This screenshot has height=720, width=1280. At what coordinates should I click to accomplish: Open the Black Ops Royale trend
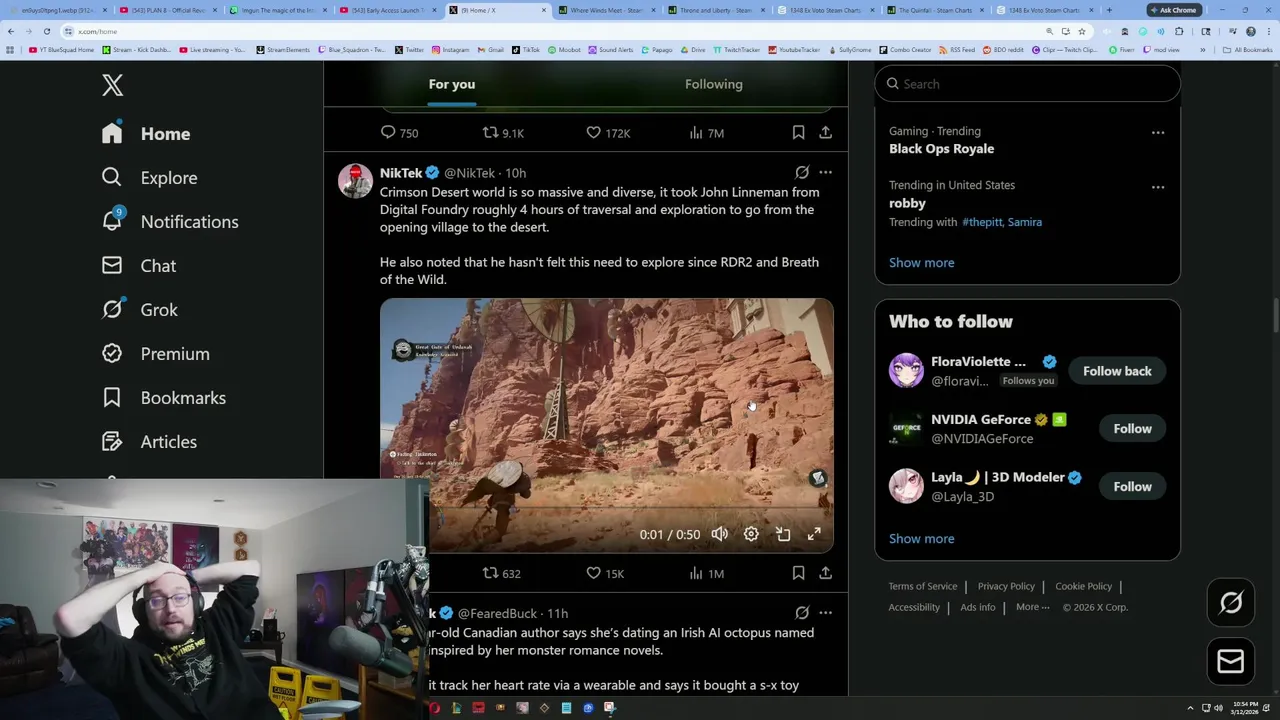[x=941, y=149]
